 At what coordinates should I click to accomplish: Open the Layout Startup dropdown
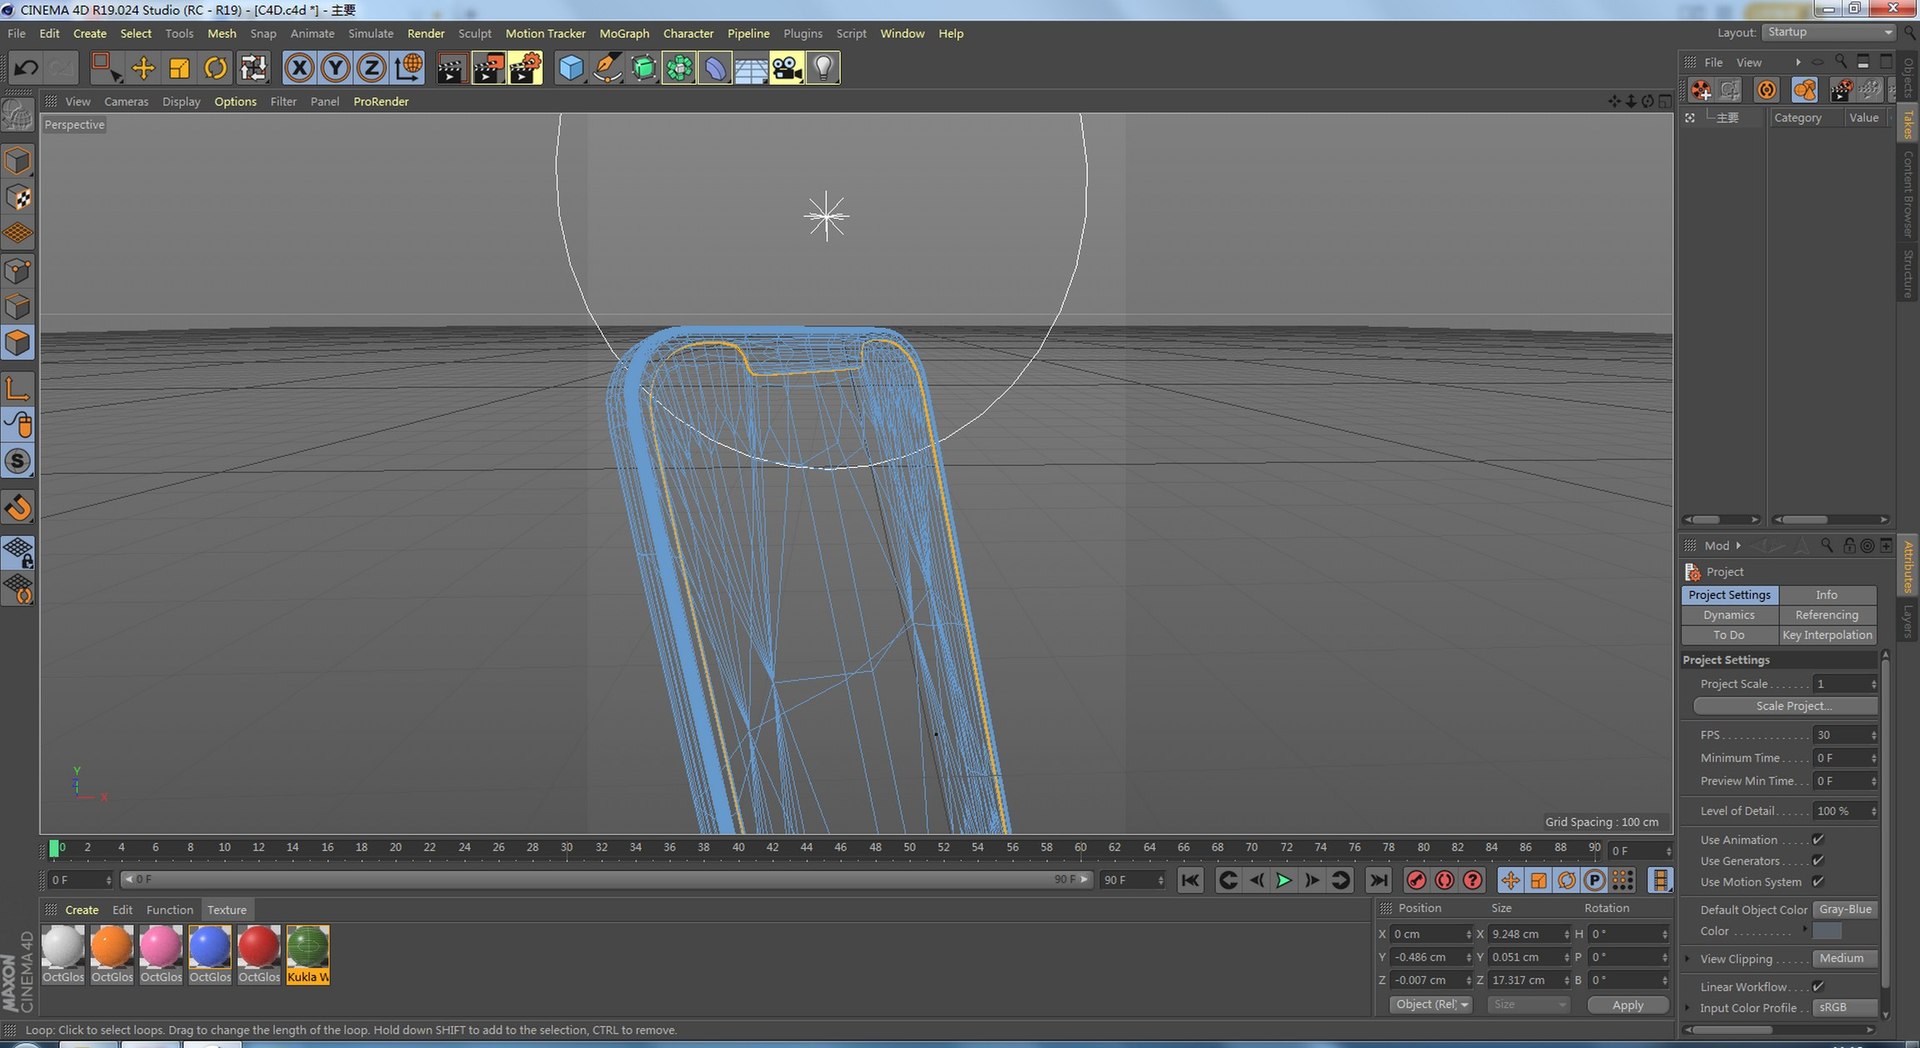point(1829,32)
